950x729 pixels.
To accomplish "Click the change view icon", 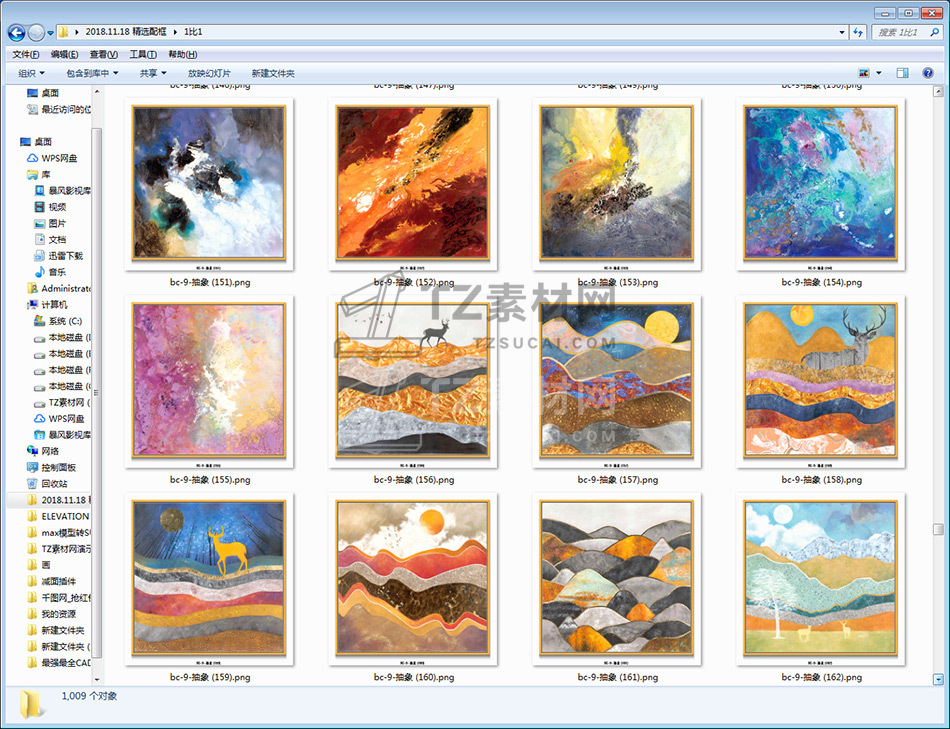I will 864,73.
